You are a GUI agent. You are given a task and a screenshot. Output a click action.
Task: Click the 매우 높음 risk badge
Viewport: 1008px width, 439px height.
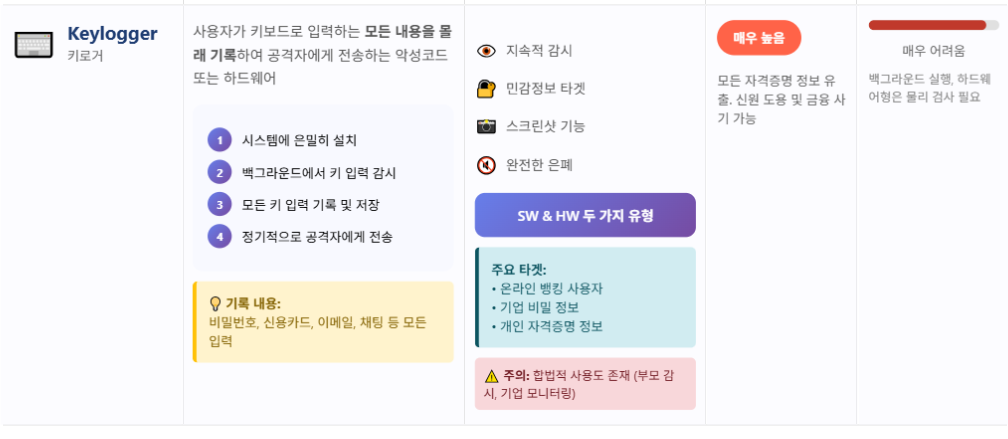pos(759,38)
